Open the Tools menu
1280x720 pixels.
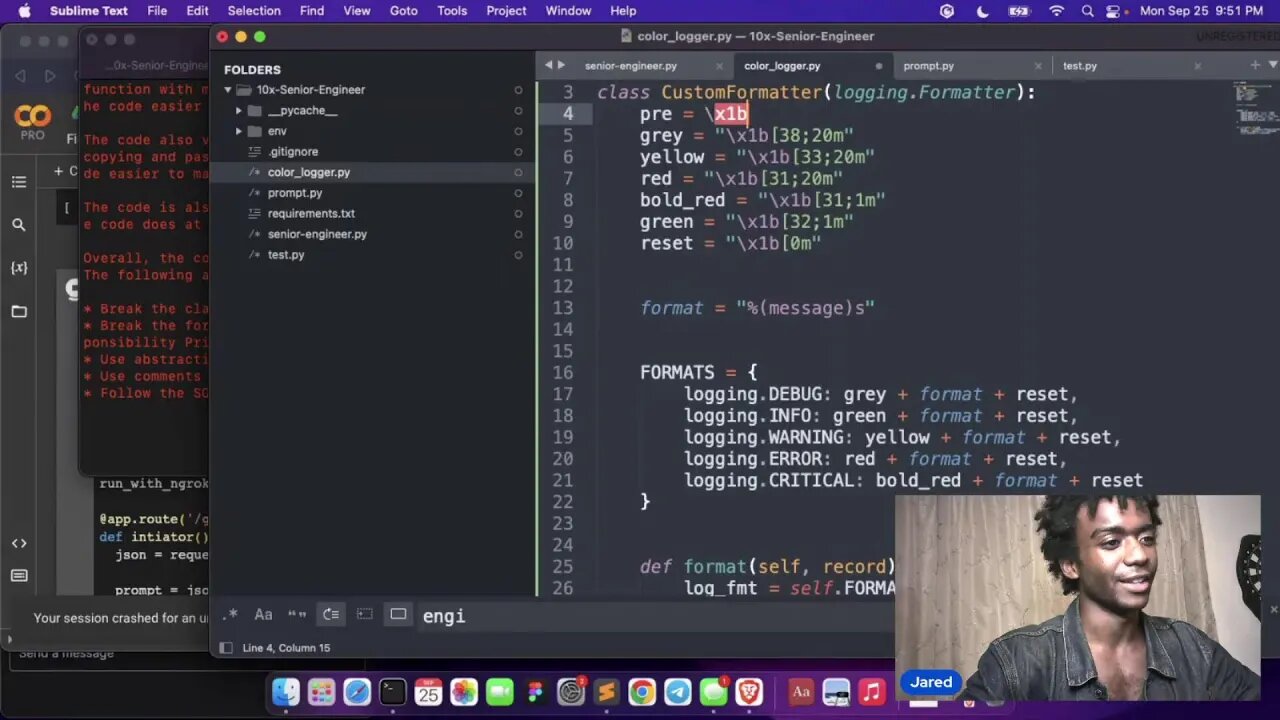click(x=452, y=11)
